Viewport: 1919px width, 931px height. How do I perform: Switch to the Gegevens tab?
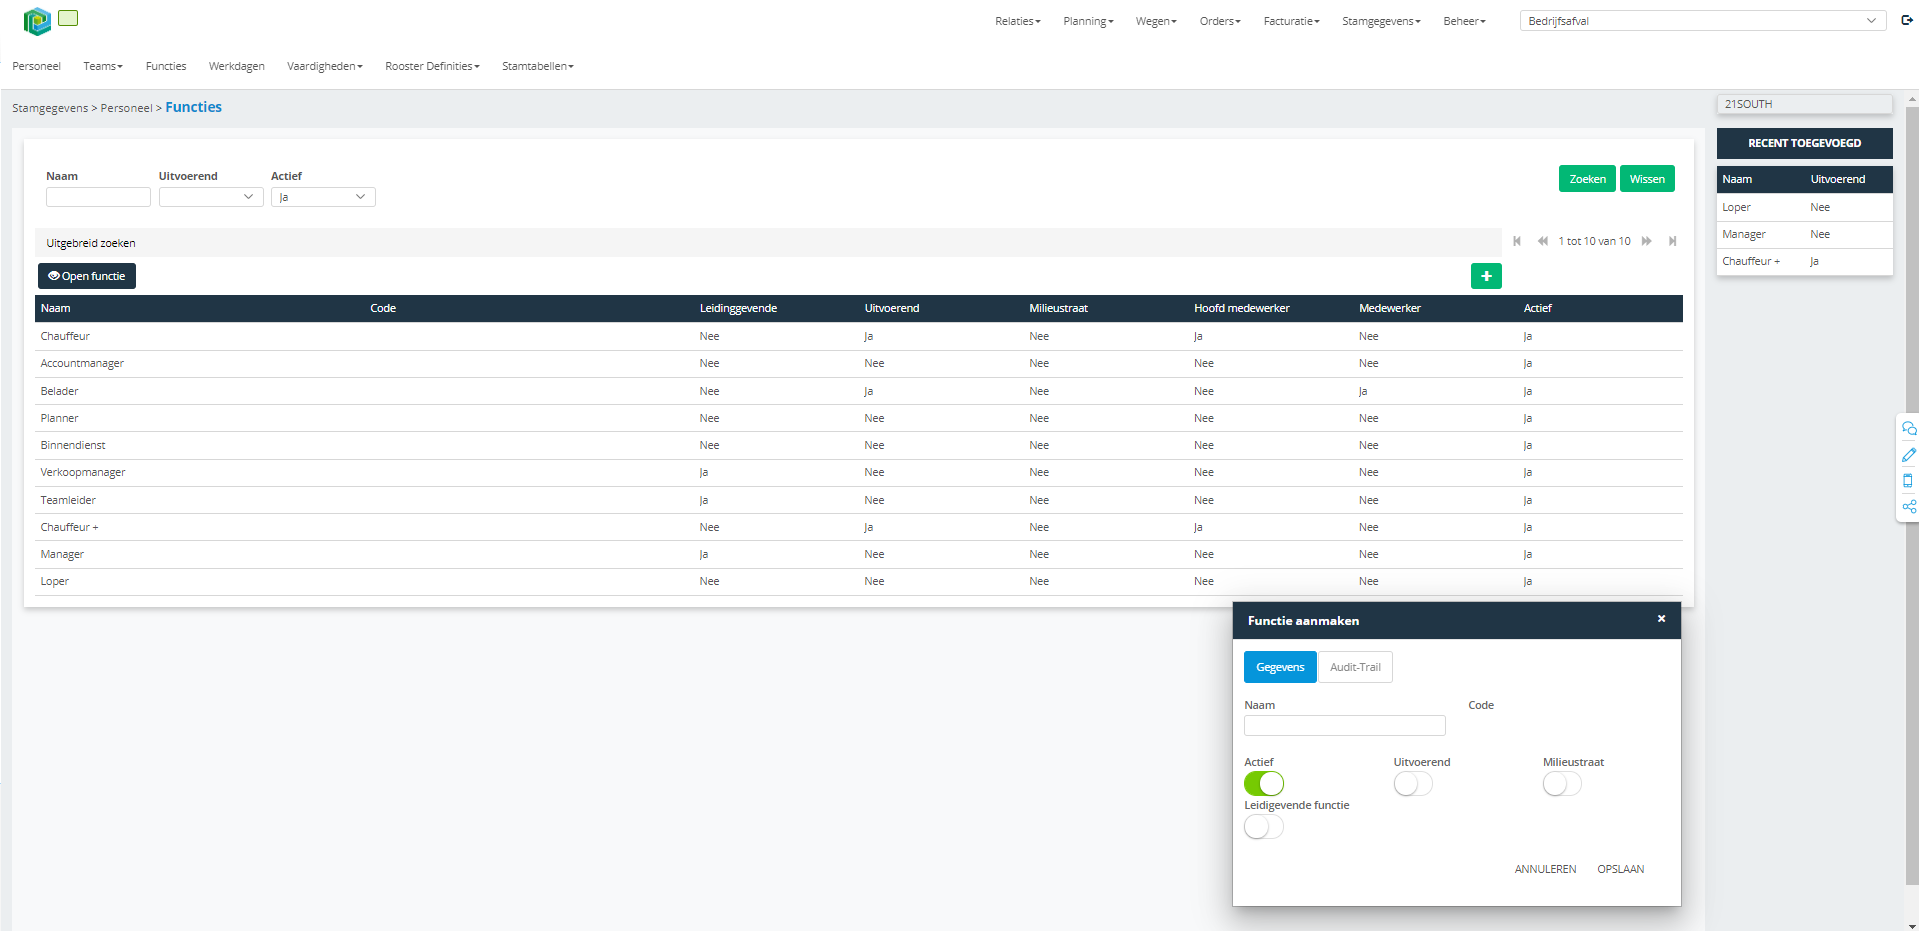(1280, 667)
